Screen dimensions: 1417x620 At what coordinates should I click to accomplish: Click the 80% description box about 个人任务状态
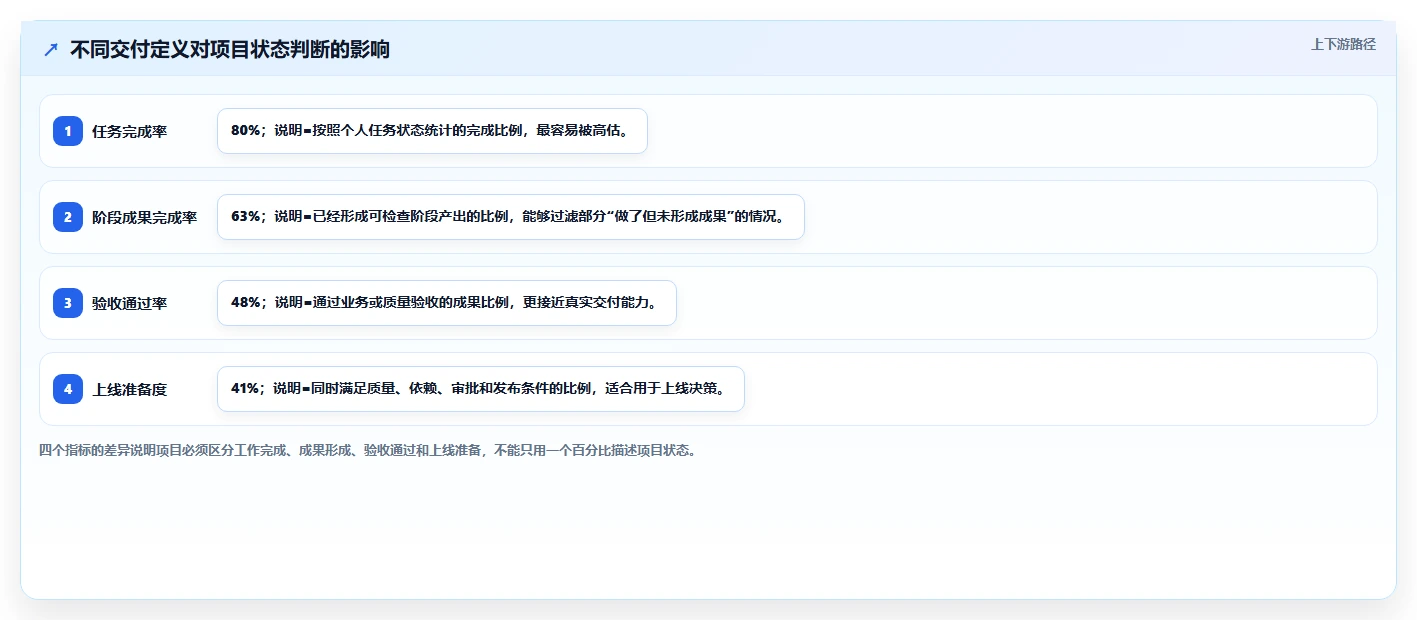pyautogui.click(x=432, y=131)
